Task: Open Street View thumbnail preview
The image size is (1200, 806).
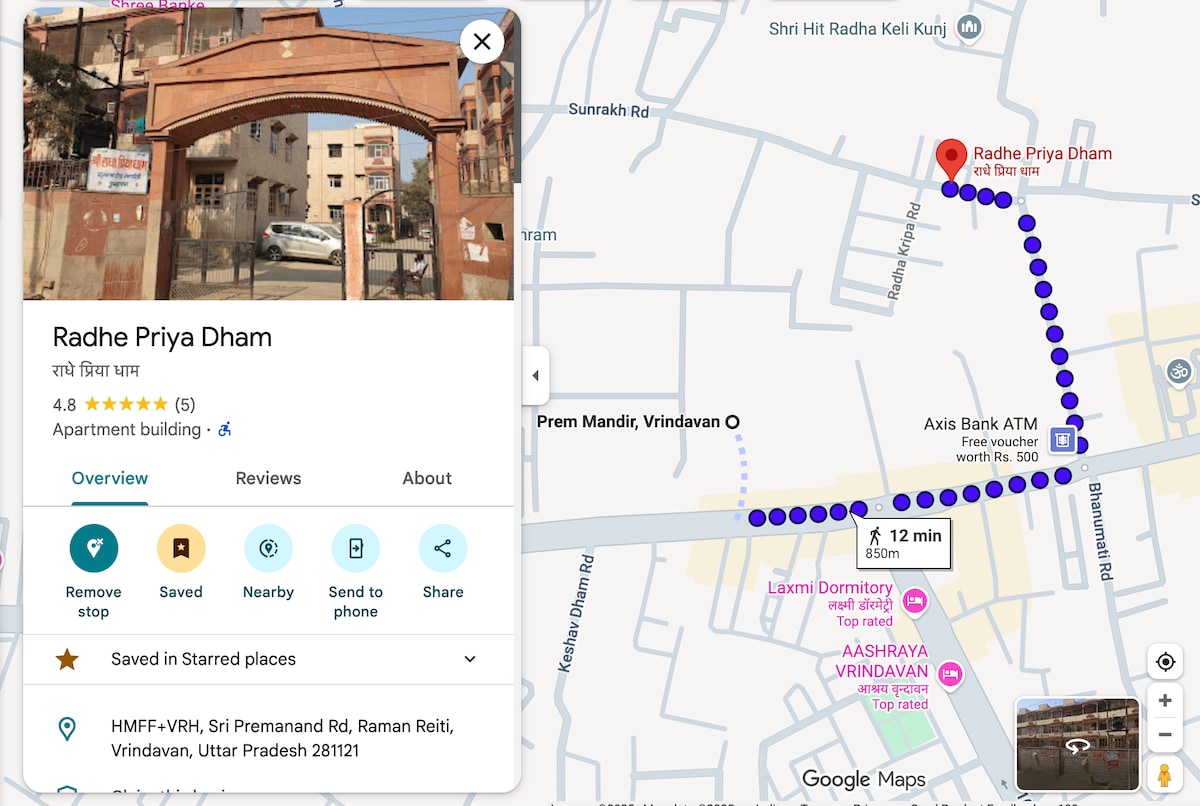Action: click(1077, 744)
